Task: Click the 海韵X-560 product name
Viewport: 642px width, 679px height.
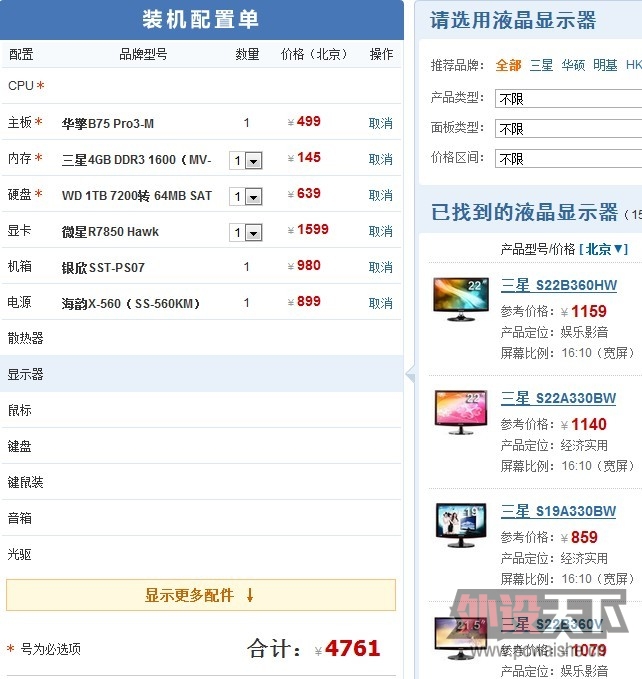Action: click(131, 304)
